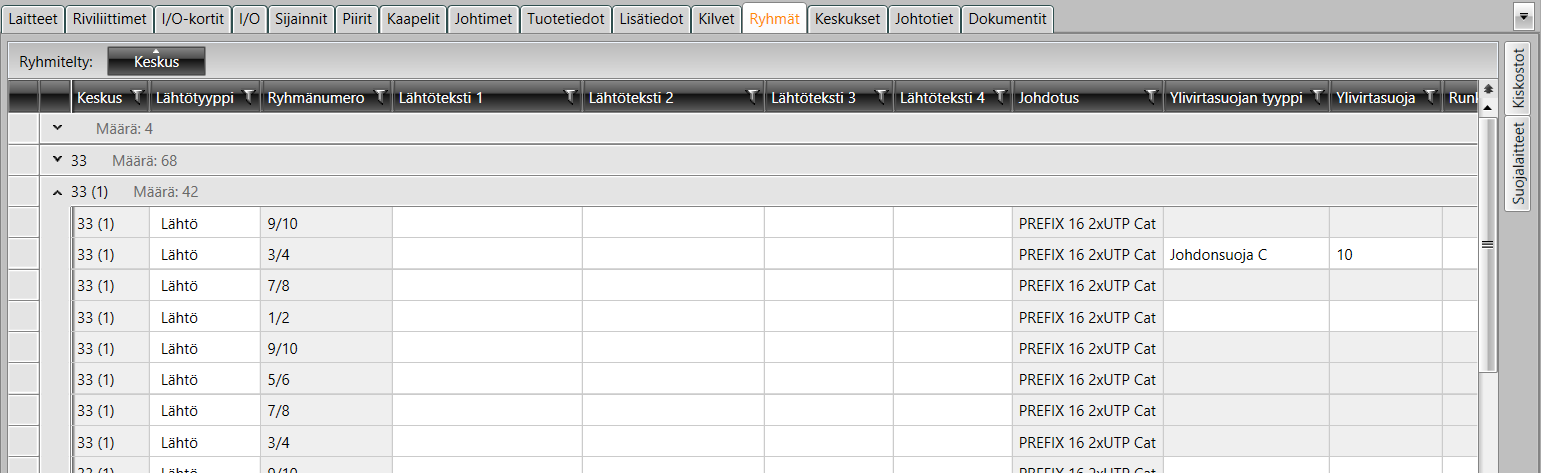Viewport: 1541px width, 473px height.
Task: Click the Johdonsuoja C cell
Action: pyautogui.click(x=1217, y=255)
